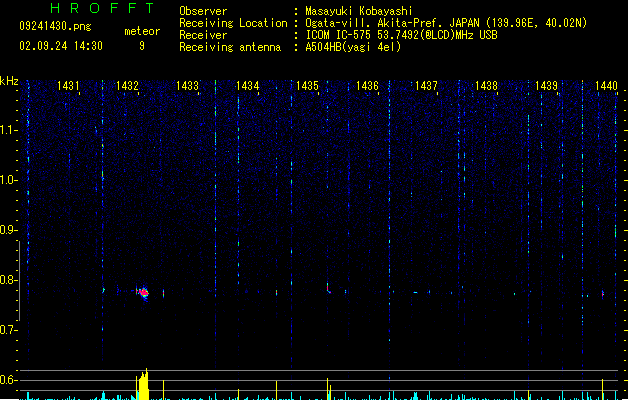Click the 1440 time marker

pos(606,86)
